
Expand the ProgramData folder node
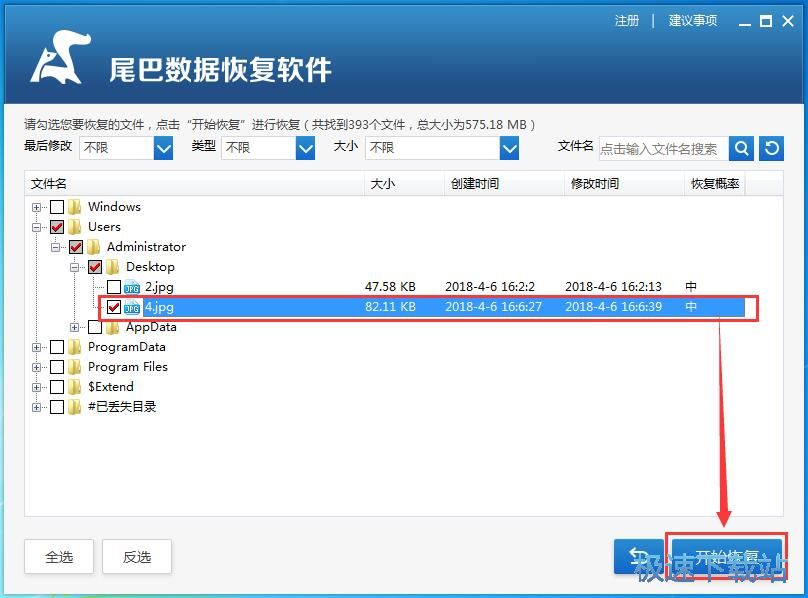[36, 347]
